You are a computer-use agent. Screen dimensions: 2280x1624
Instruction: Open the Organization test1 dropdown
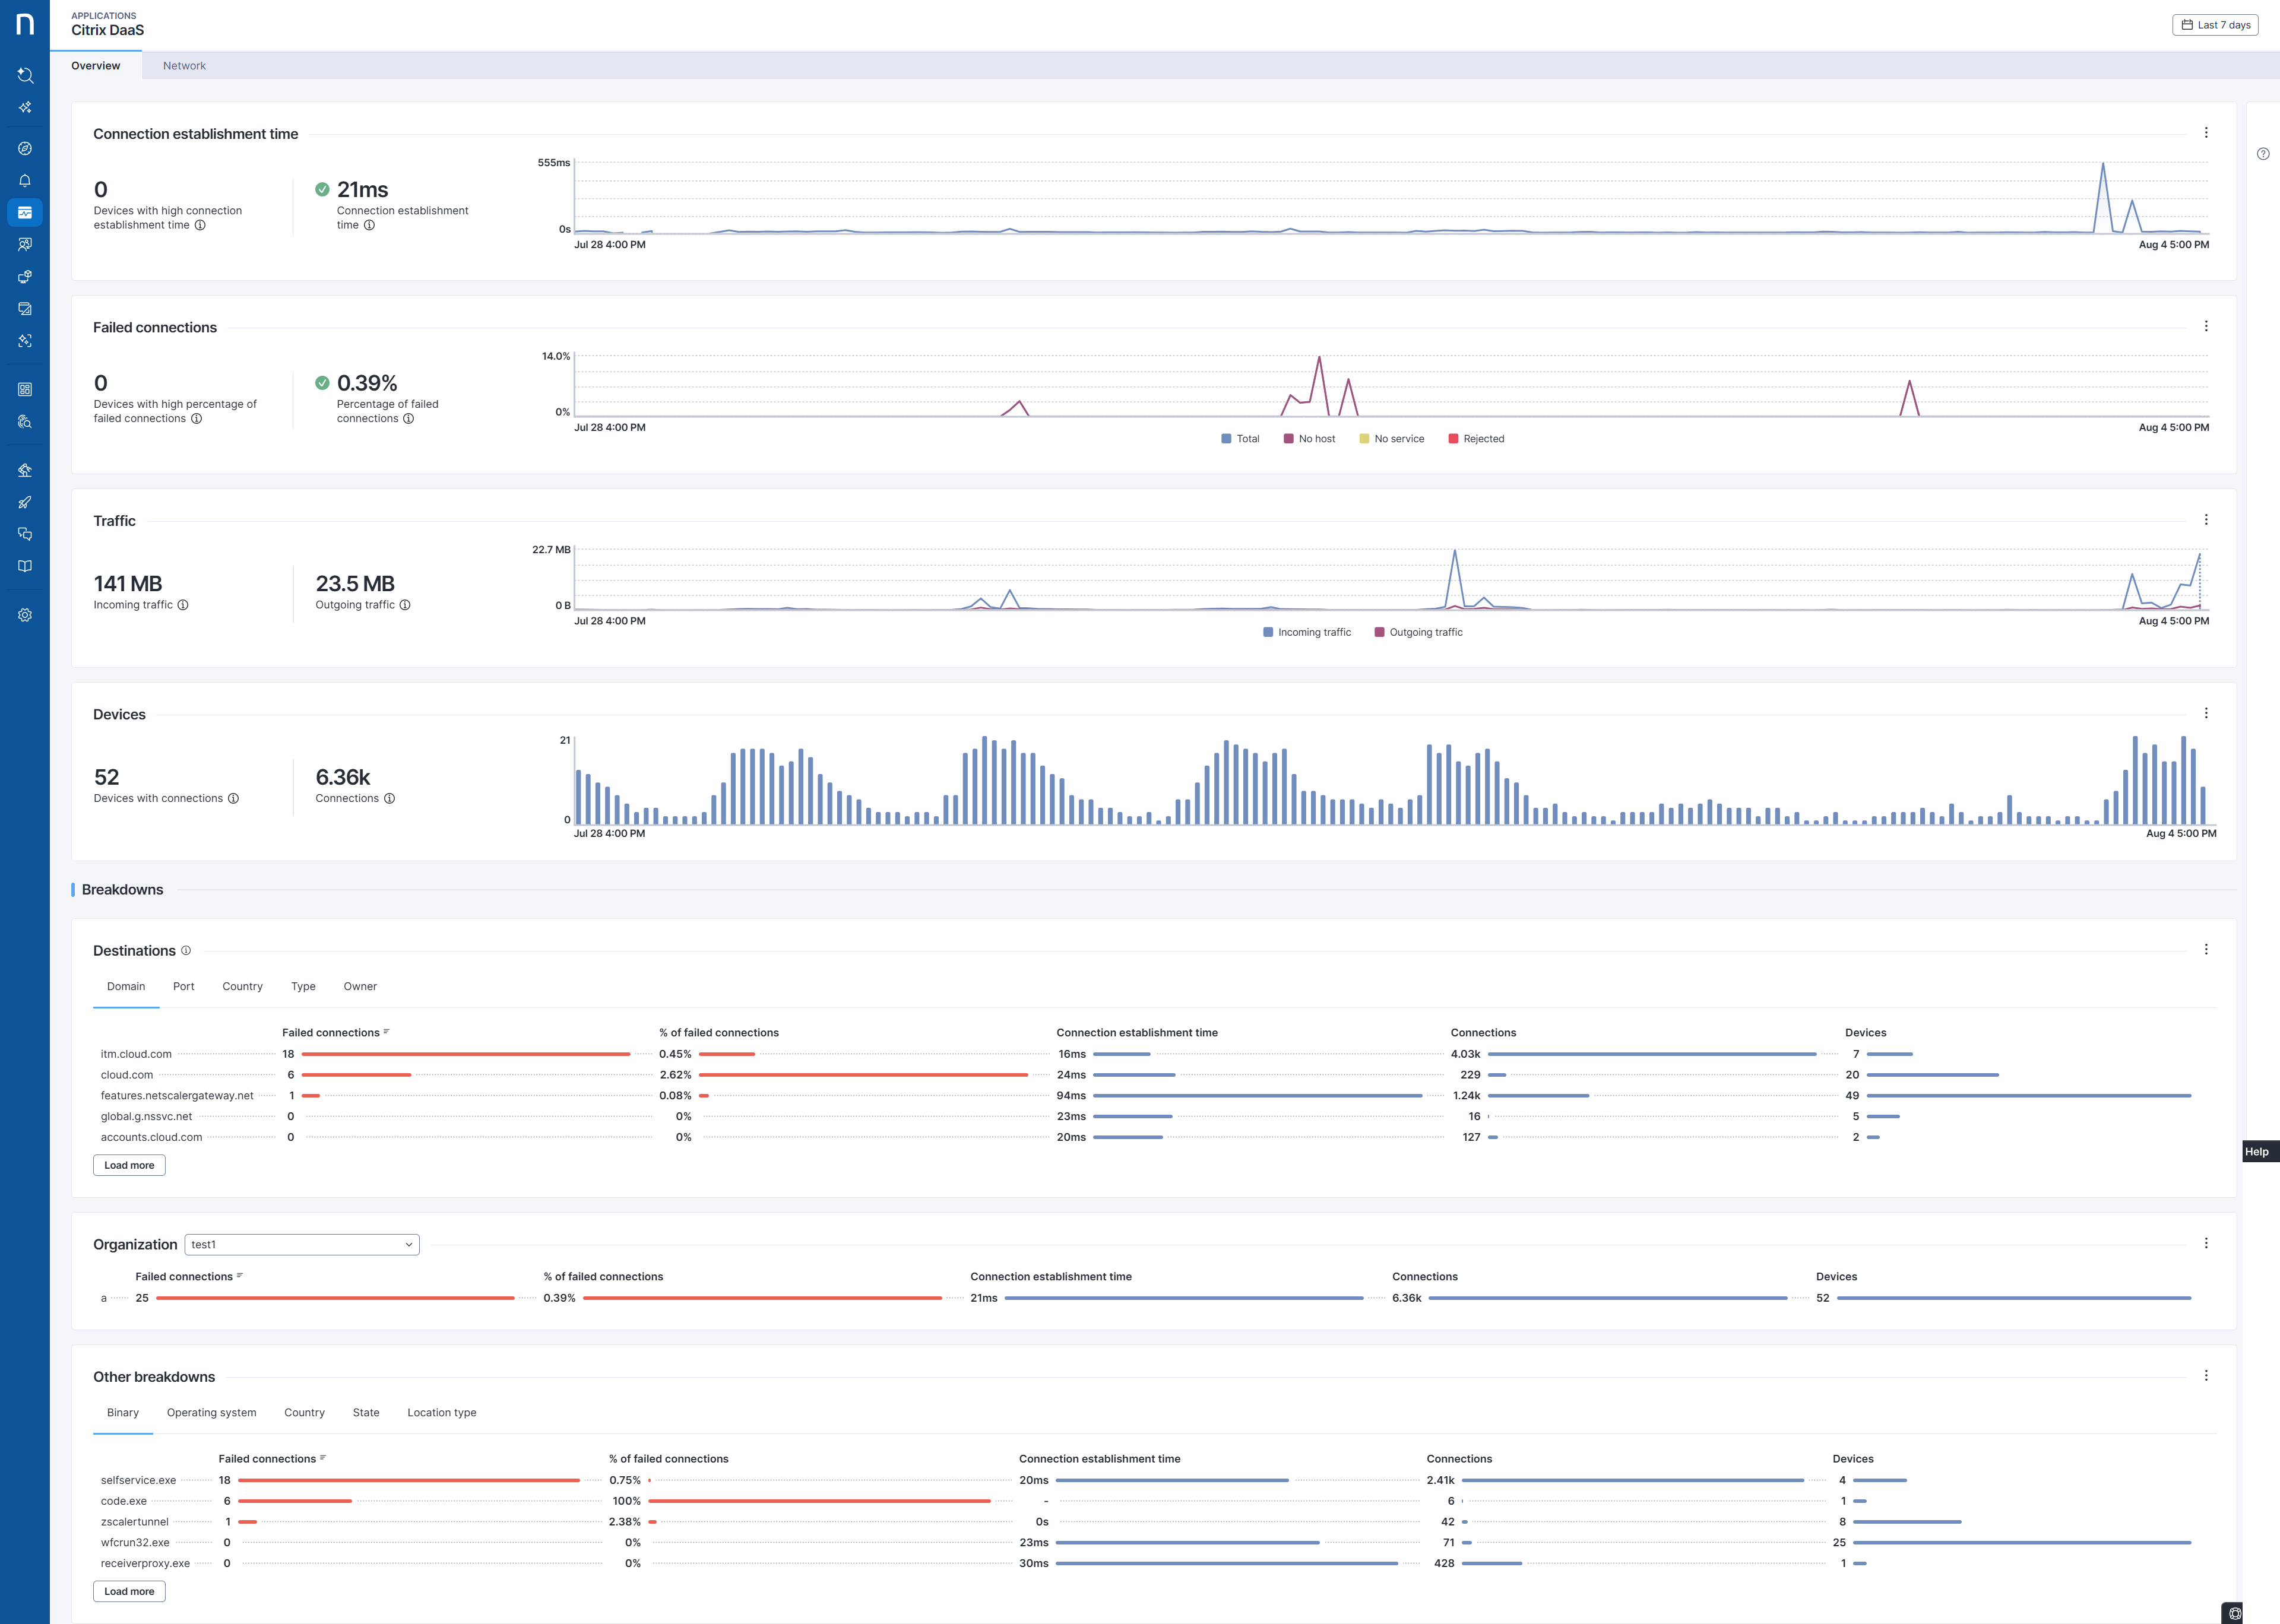pyautogui.click(x=301, y=1244)
